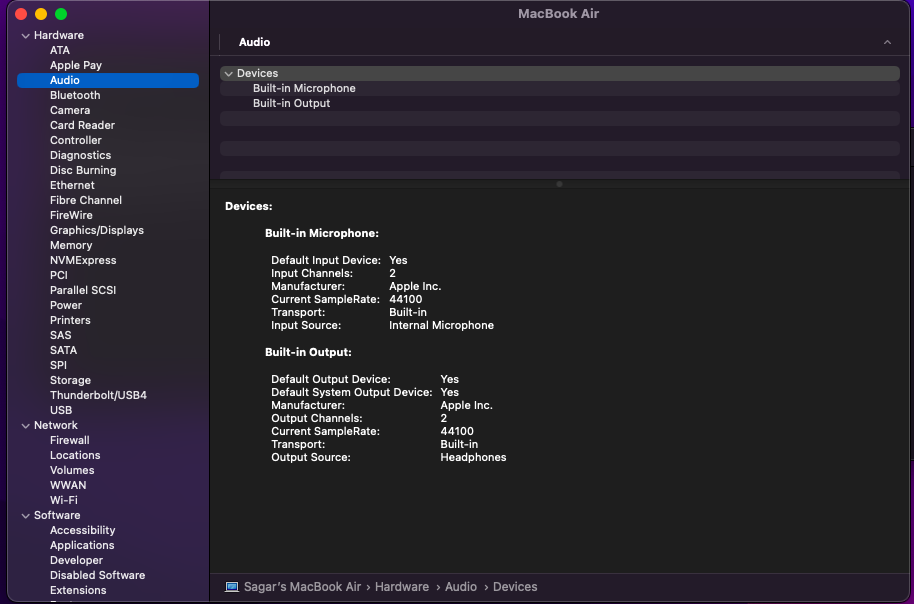Show Power information
This screenshot has height=604, width=914.
click(66, 305)
